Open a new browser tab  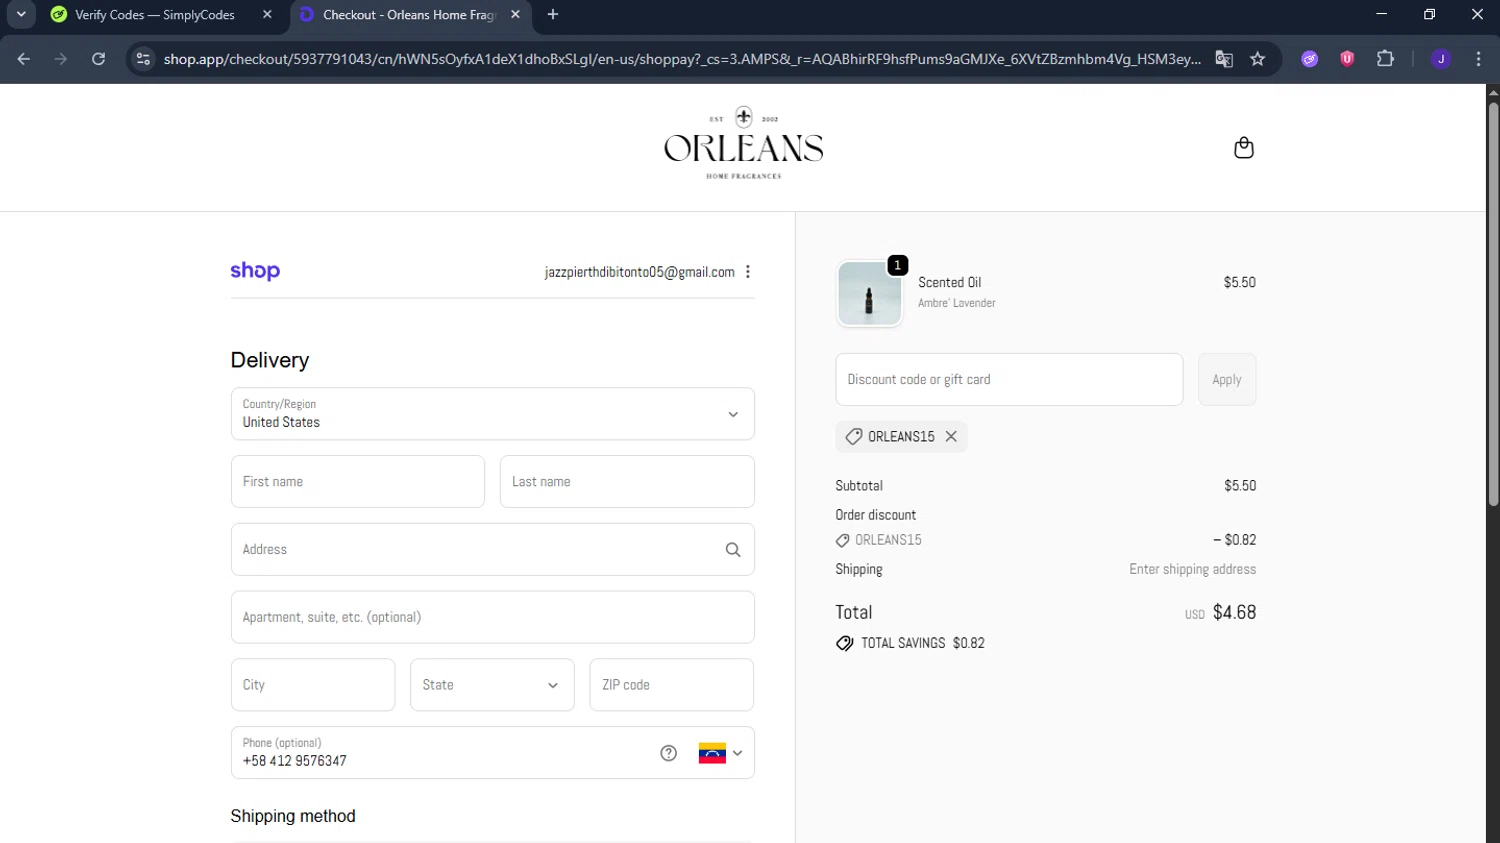tap(553, 15)
